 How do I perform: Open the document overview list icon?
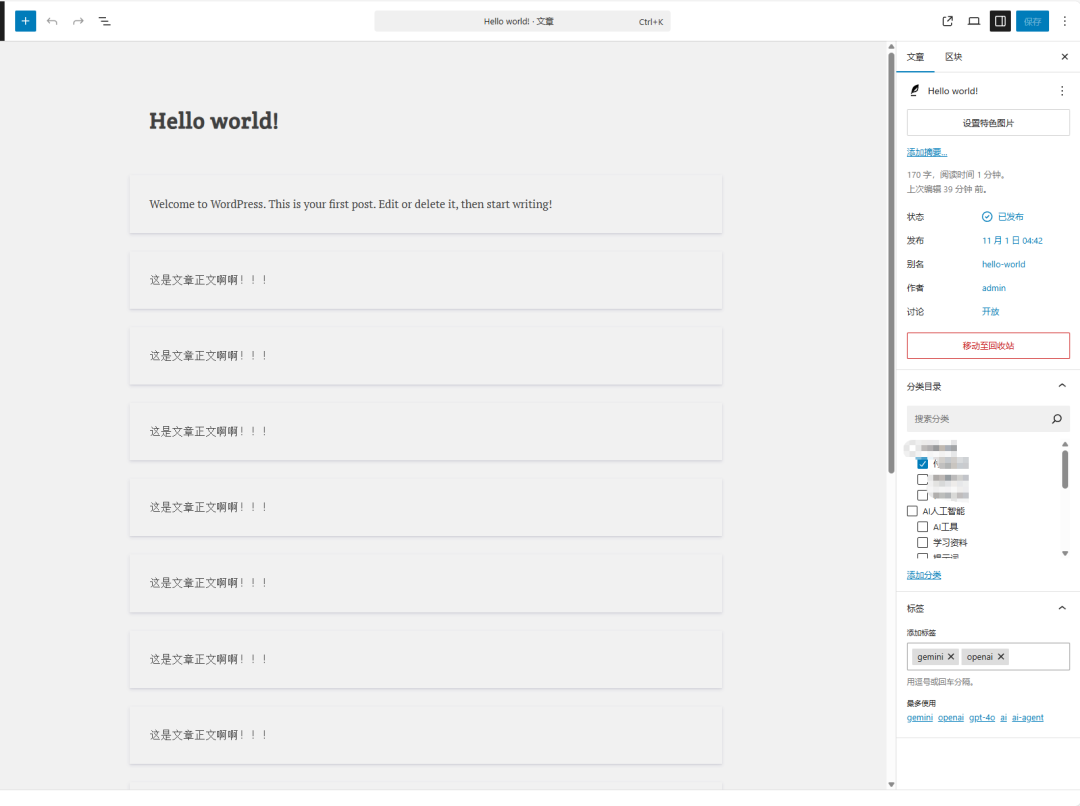click(105, 21)
